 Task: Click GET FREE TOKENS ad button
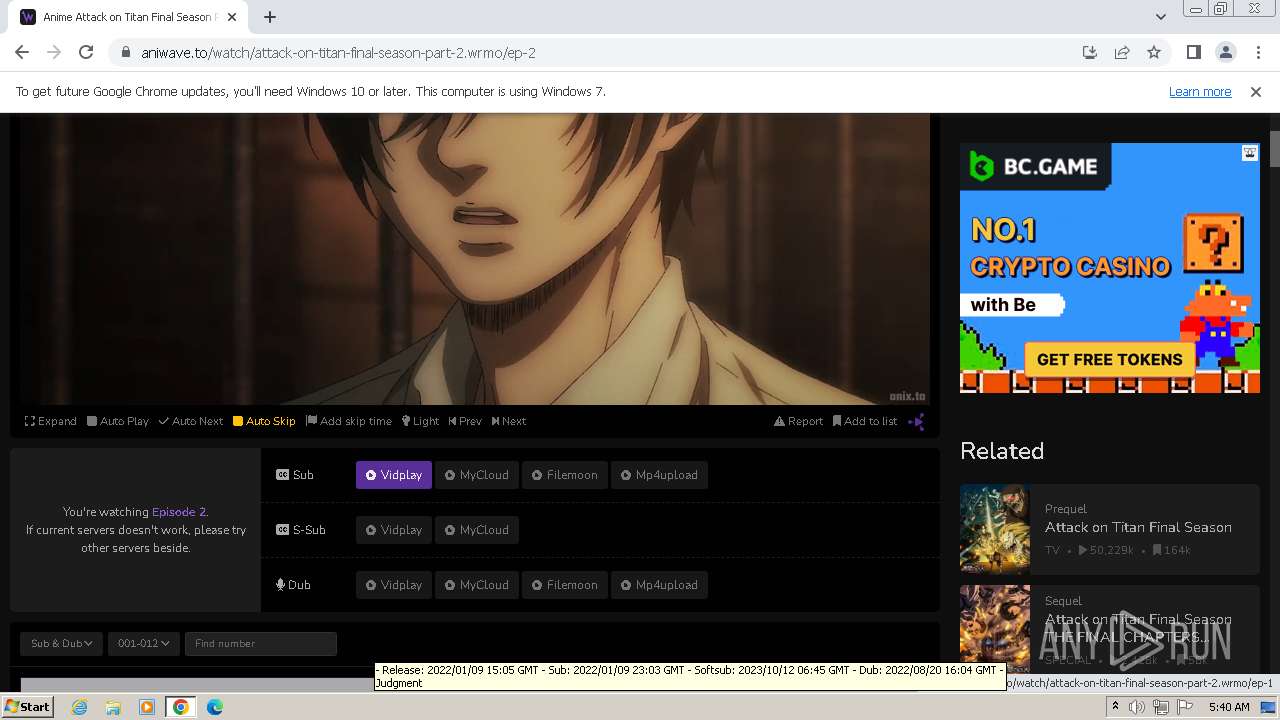1109,360
